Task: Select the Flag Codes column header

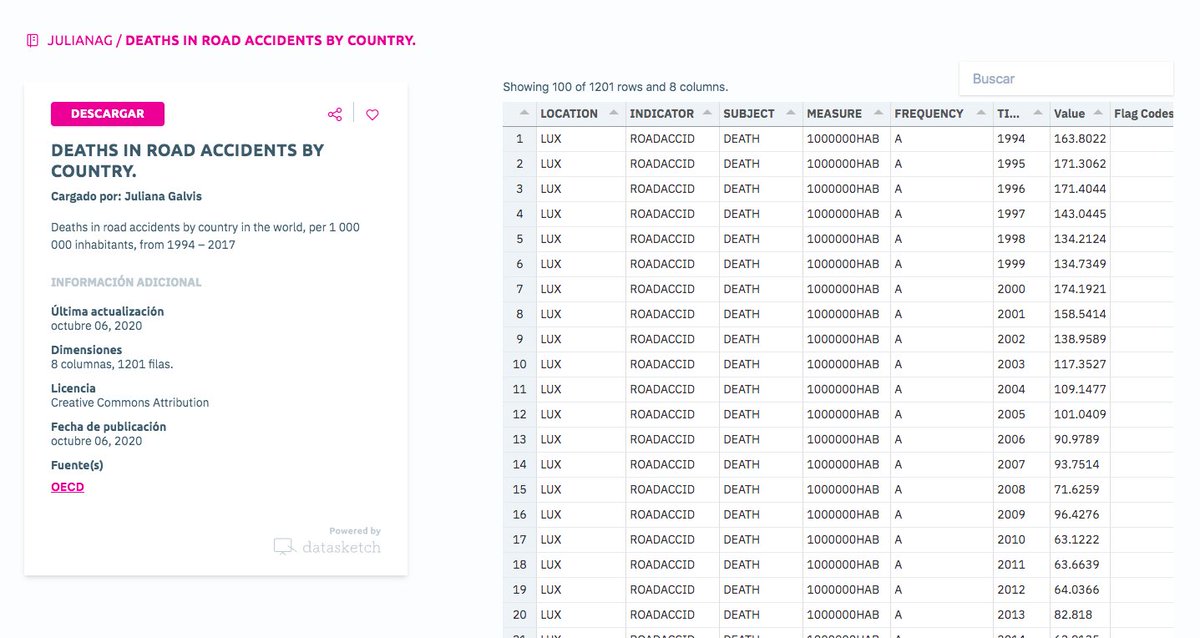Action: [x=1143, y=114]
